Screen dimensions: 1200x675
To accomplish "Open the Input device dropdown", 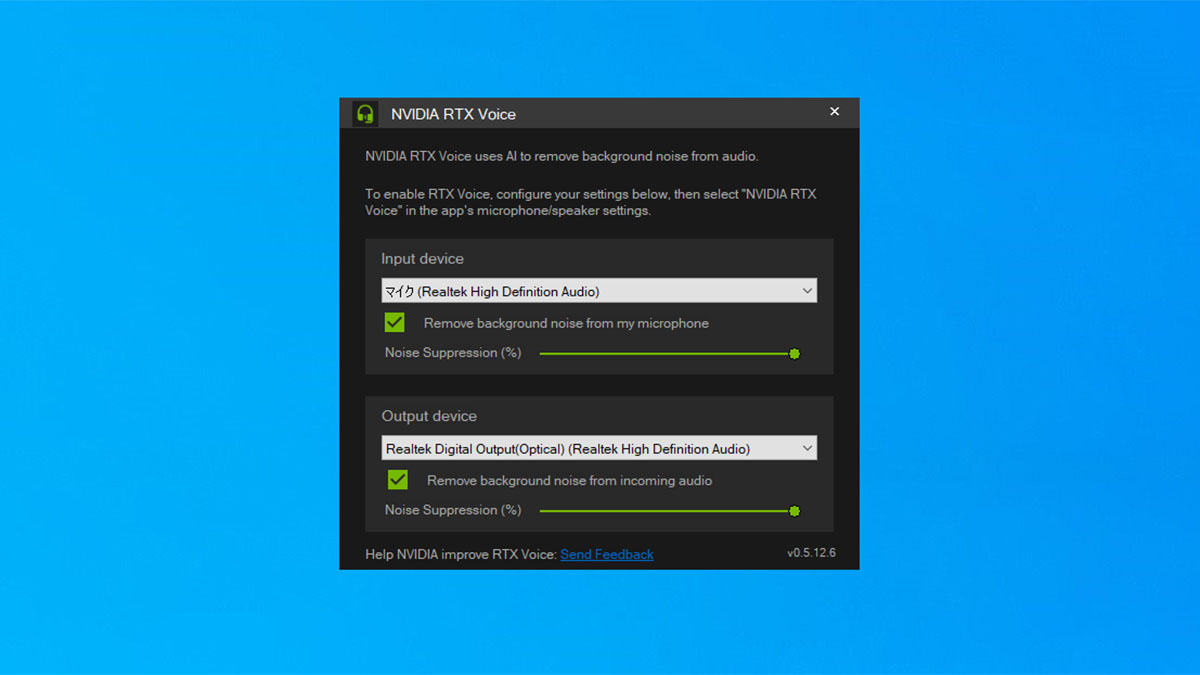I will pos(599,291).
